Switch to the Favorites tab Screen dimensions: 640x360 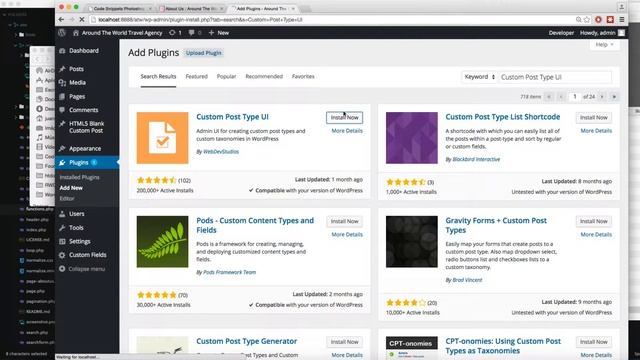[x=303, y=76]
